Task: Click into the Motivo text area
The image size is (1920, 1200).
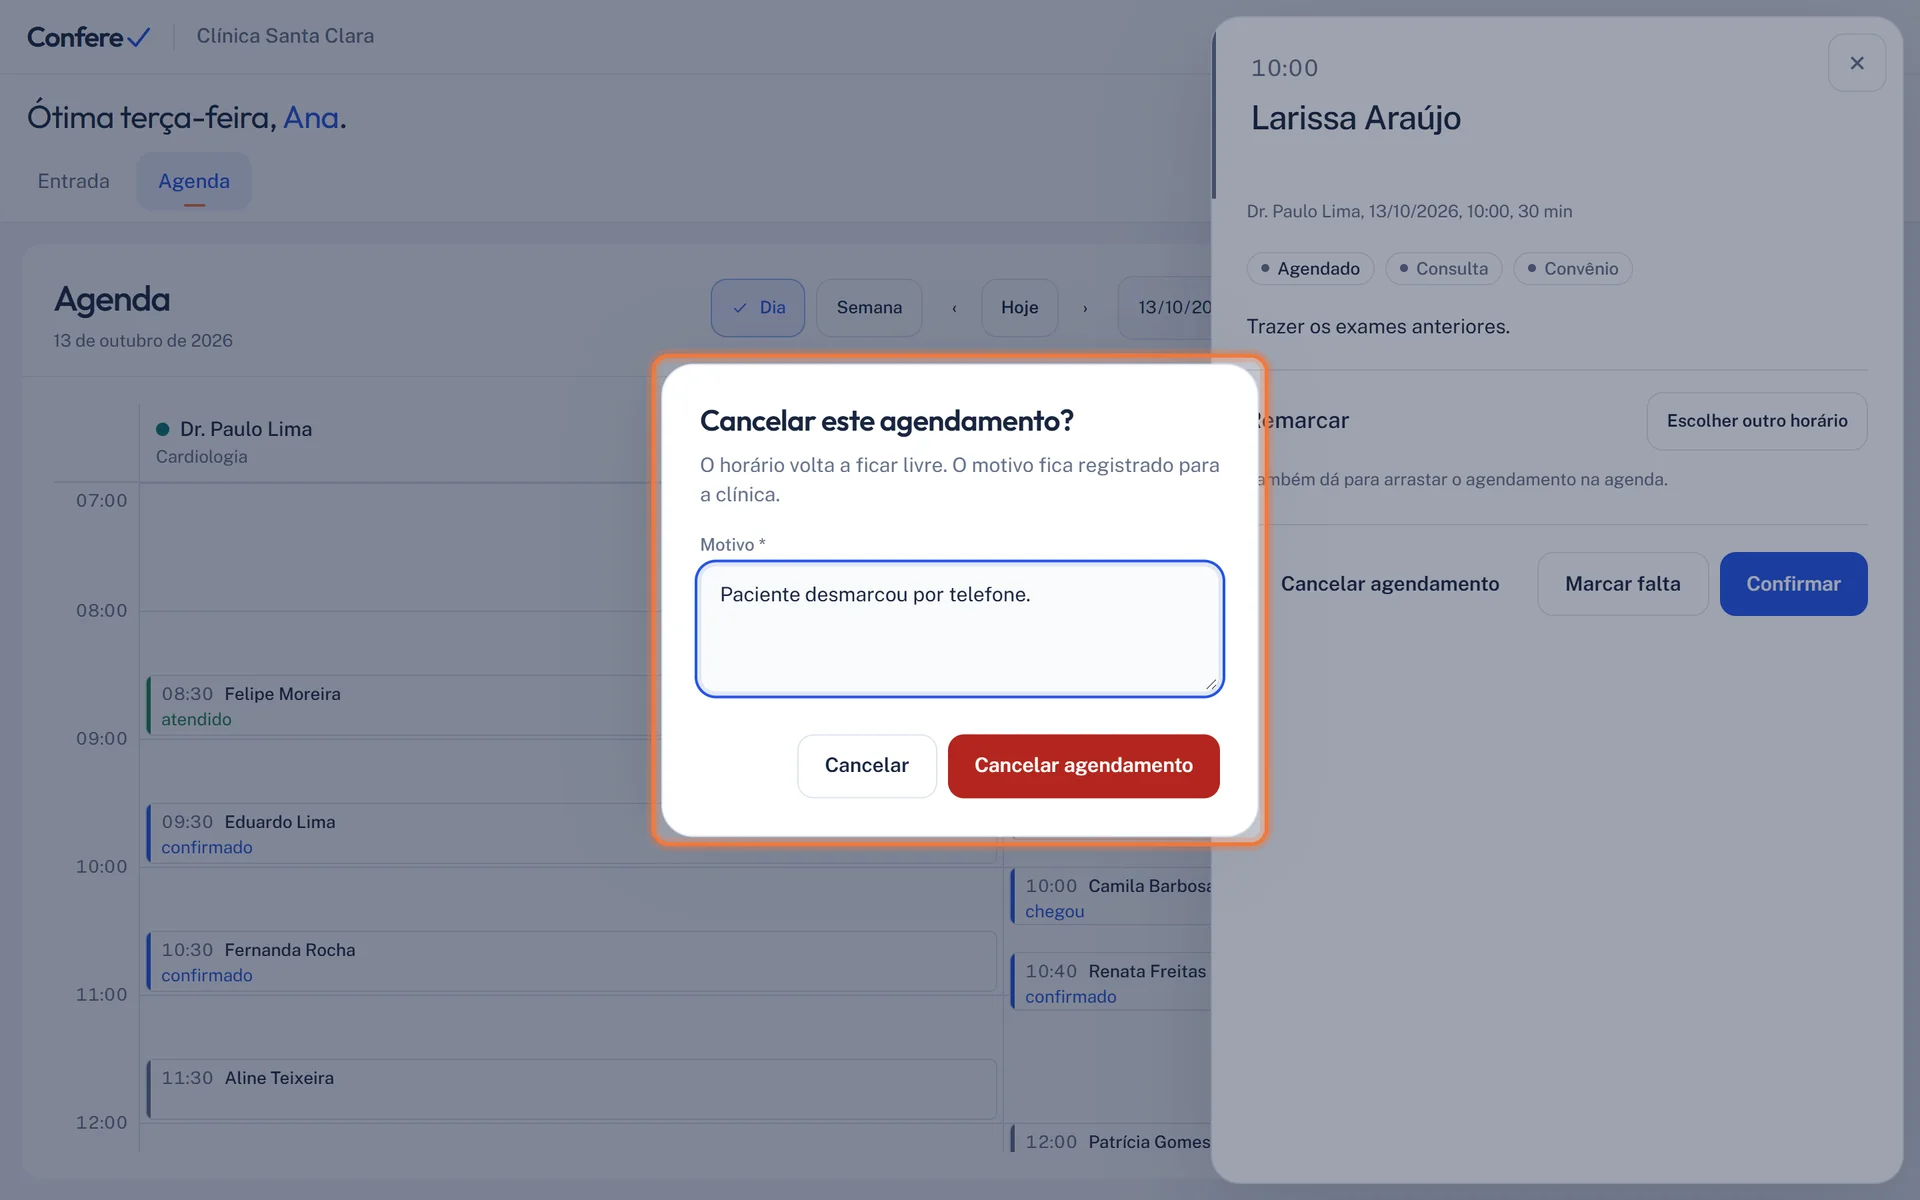Action: pos(960,629)
